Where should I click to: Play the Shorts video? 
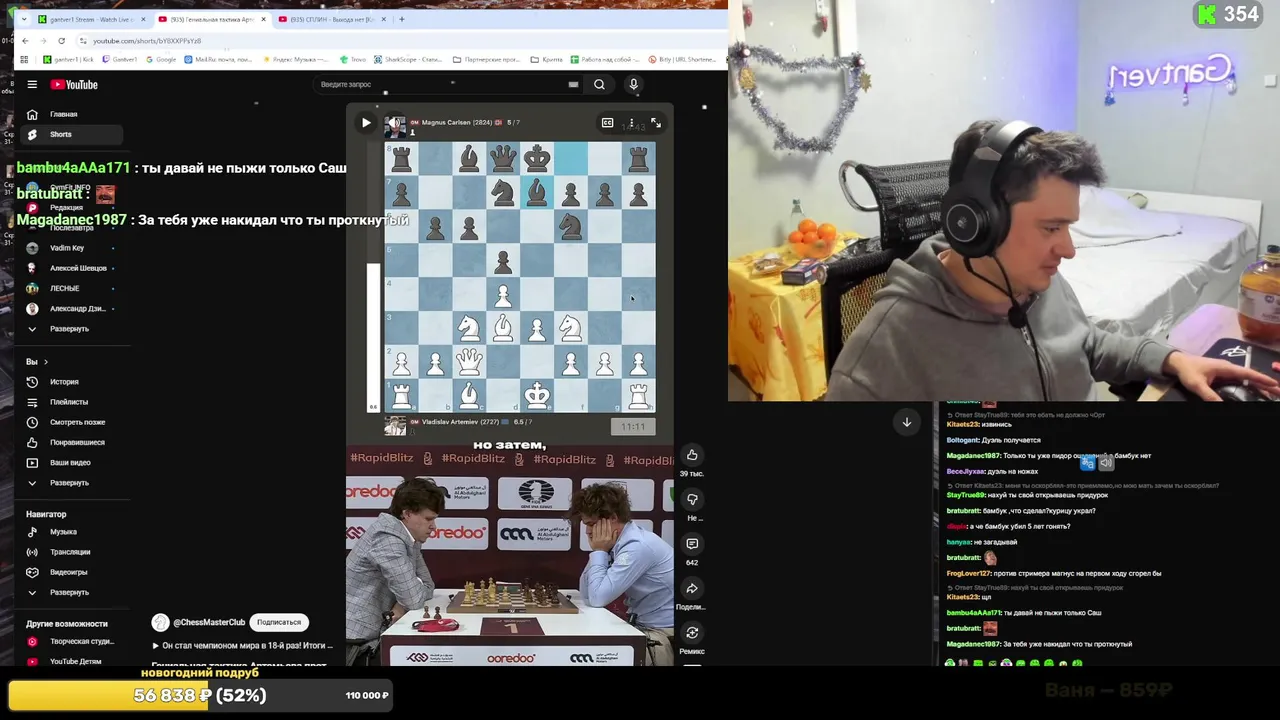click(366, 123)
